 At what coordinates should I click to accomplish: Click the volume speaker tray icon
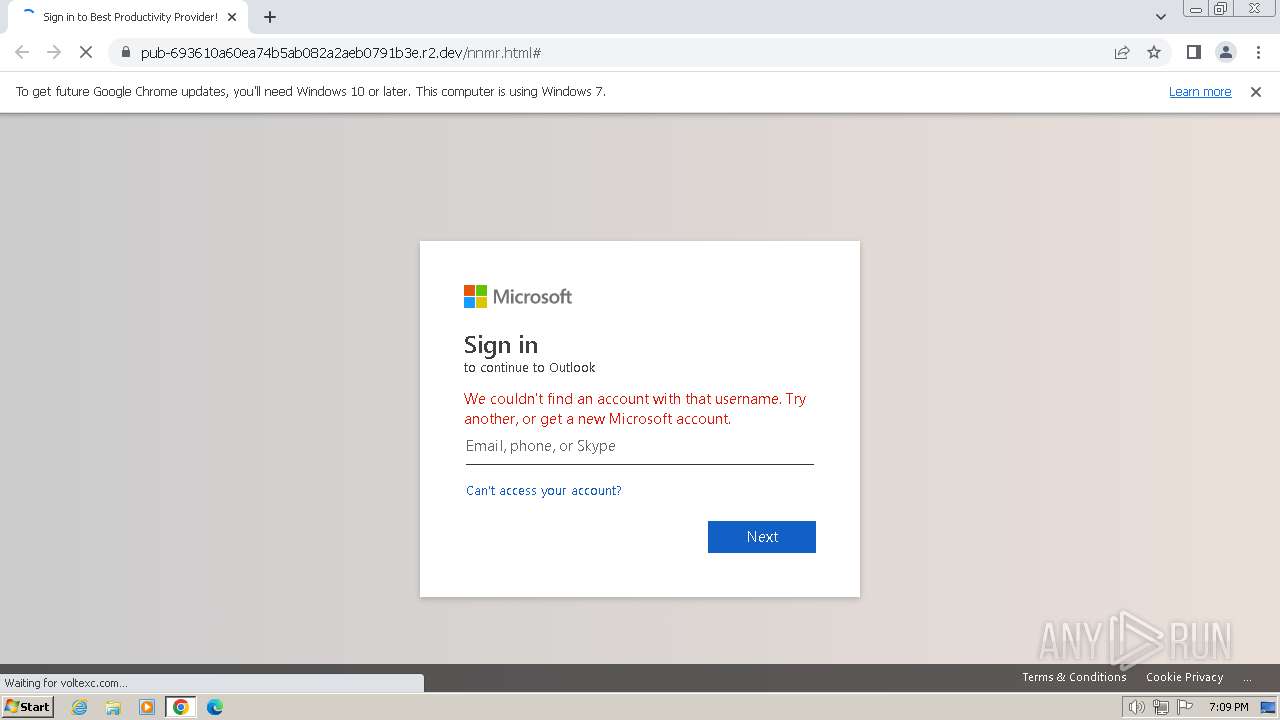coord(1136,707)
